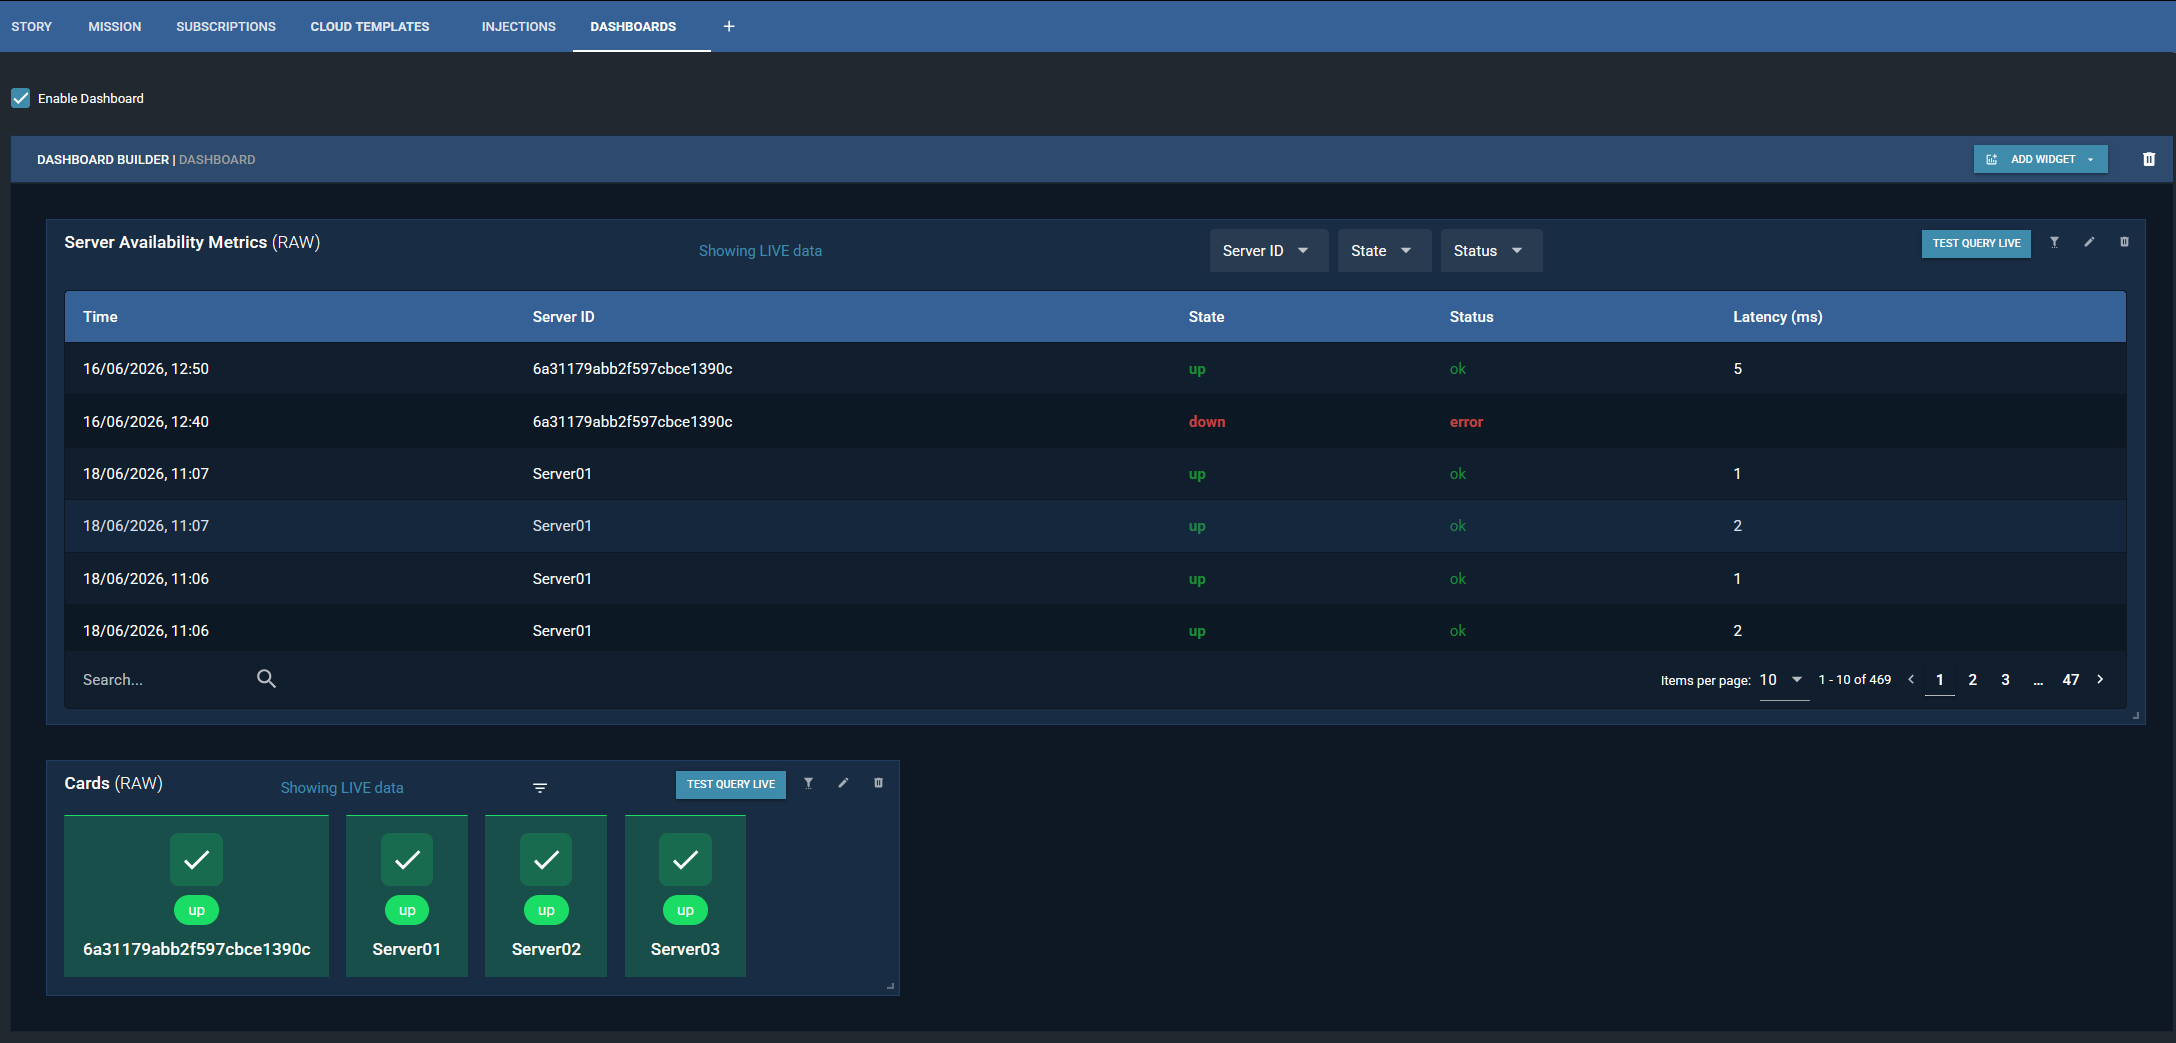Screen dimensions: 2176x1043
Task: Switch to the Mission tab
Action: [115, 26]
